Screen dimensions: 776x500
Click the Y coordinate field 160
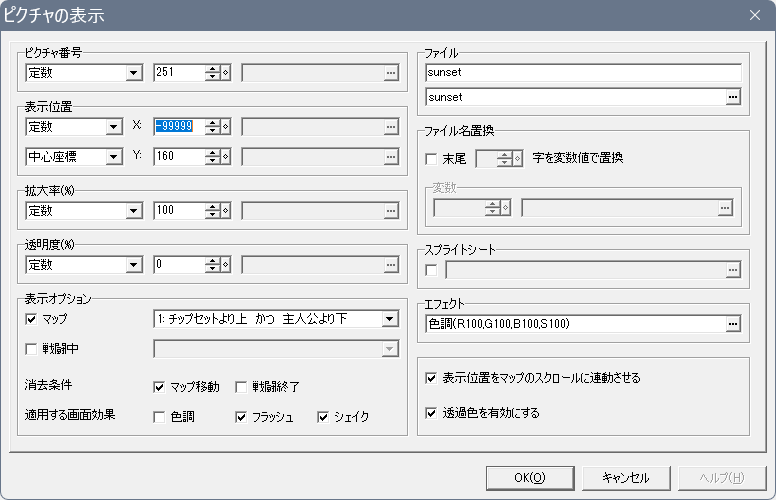pos(180,157)
